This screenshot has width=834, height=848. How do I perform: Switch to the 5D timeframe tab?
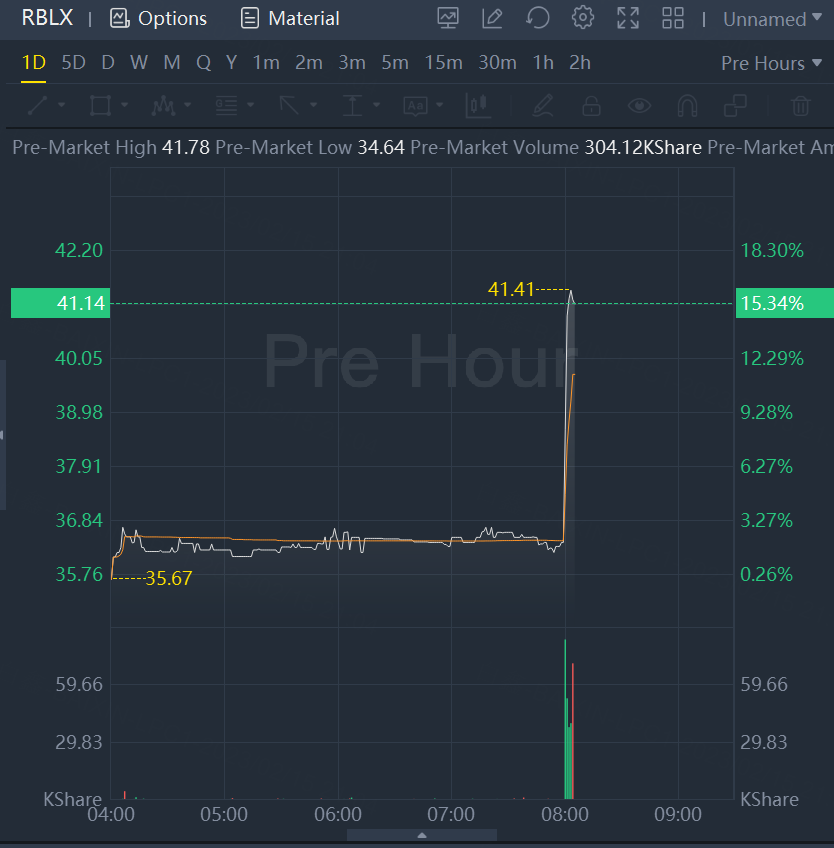pyautogui.click(x=74, y=63)
